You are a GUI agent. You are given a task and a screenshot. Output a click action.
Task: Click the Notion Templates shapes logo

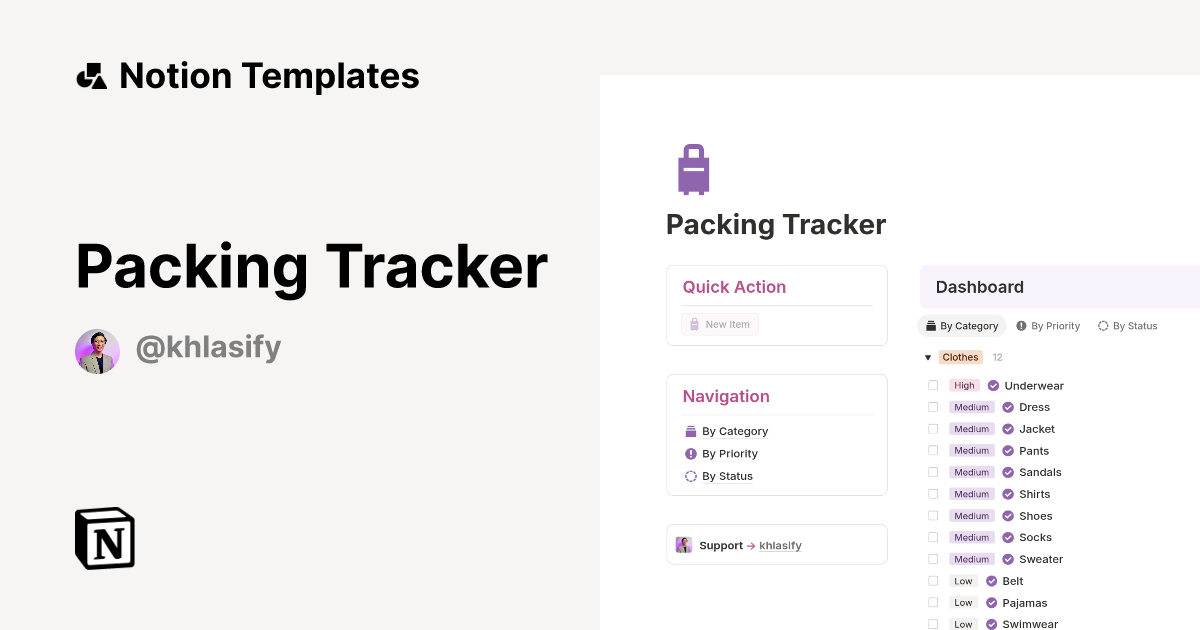[x=92, y=76]
